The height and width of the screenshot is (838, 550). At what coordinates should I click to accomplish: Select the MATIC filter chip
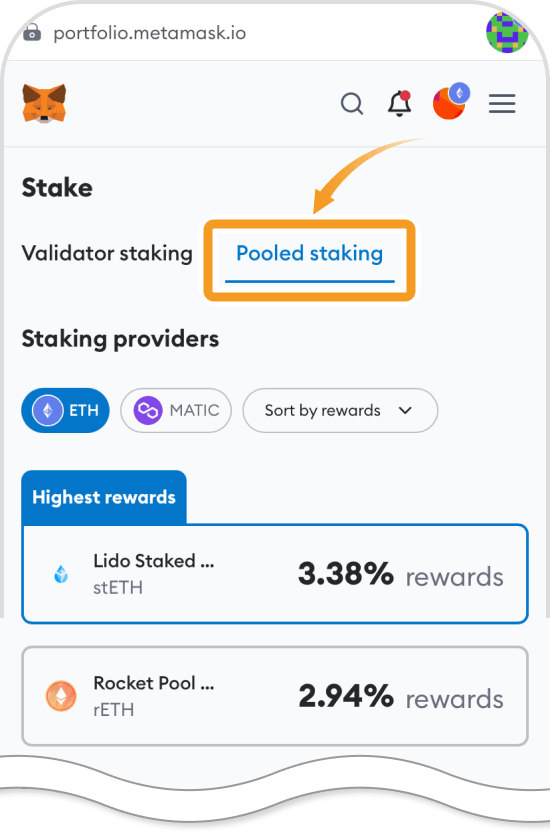click(176, 410)
